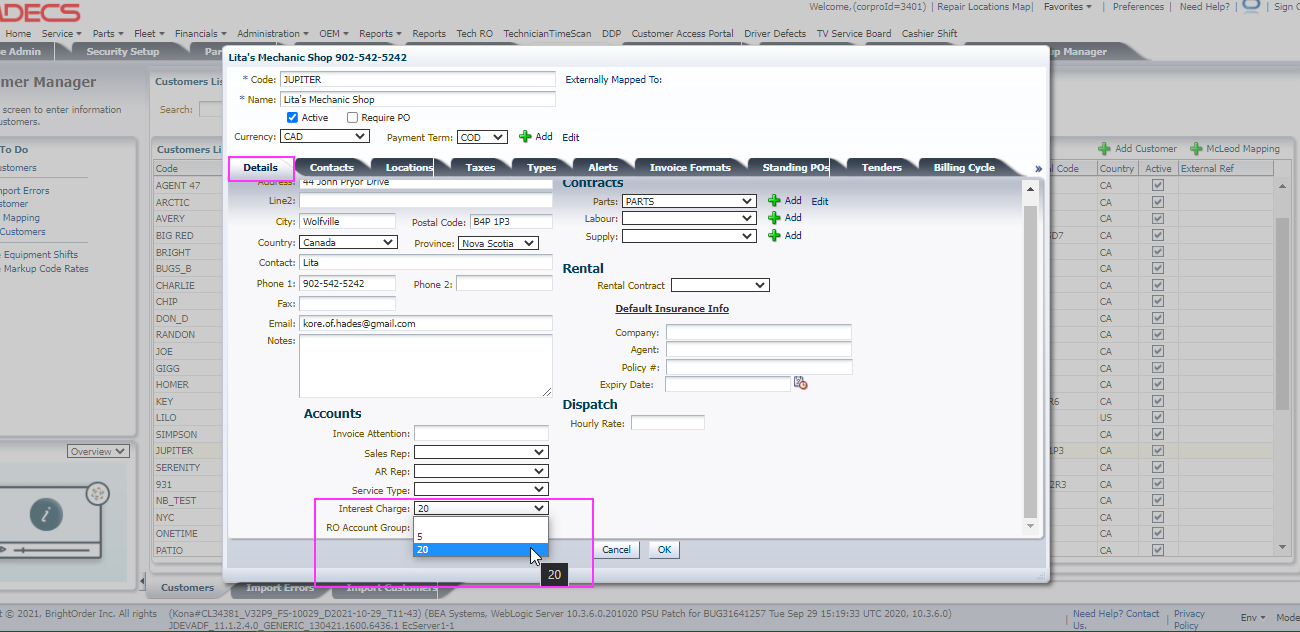Open the Customer Access Portal link

click(682, 33)
